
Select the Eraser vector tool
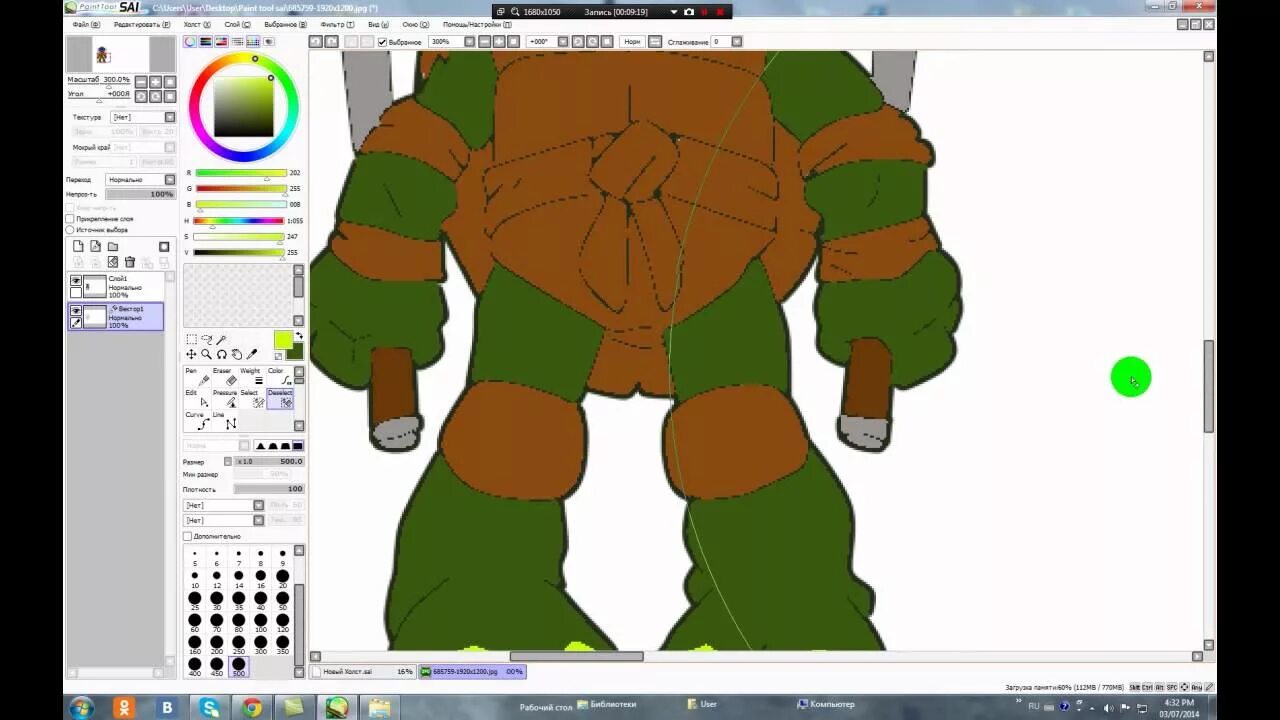tap(225, 377)
